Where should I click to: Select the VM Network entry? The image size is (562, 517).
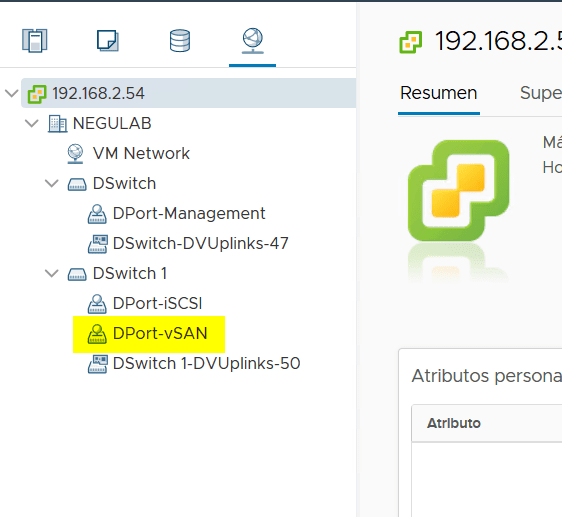pyautogui.click(x=141, y=153)
